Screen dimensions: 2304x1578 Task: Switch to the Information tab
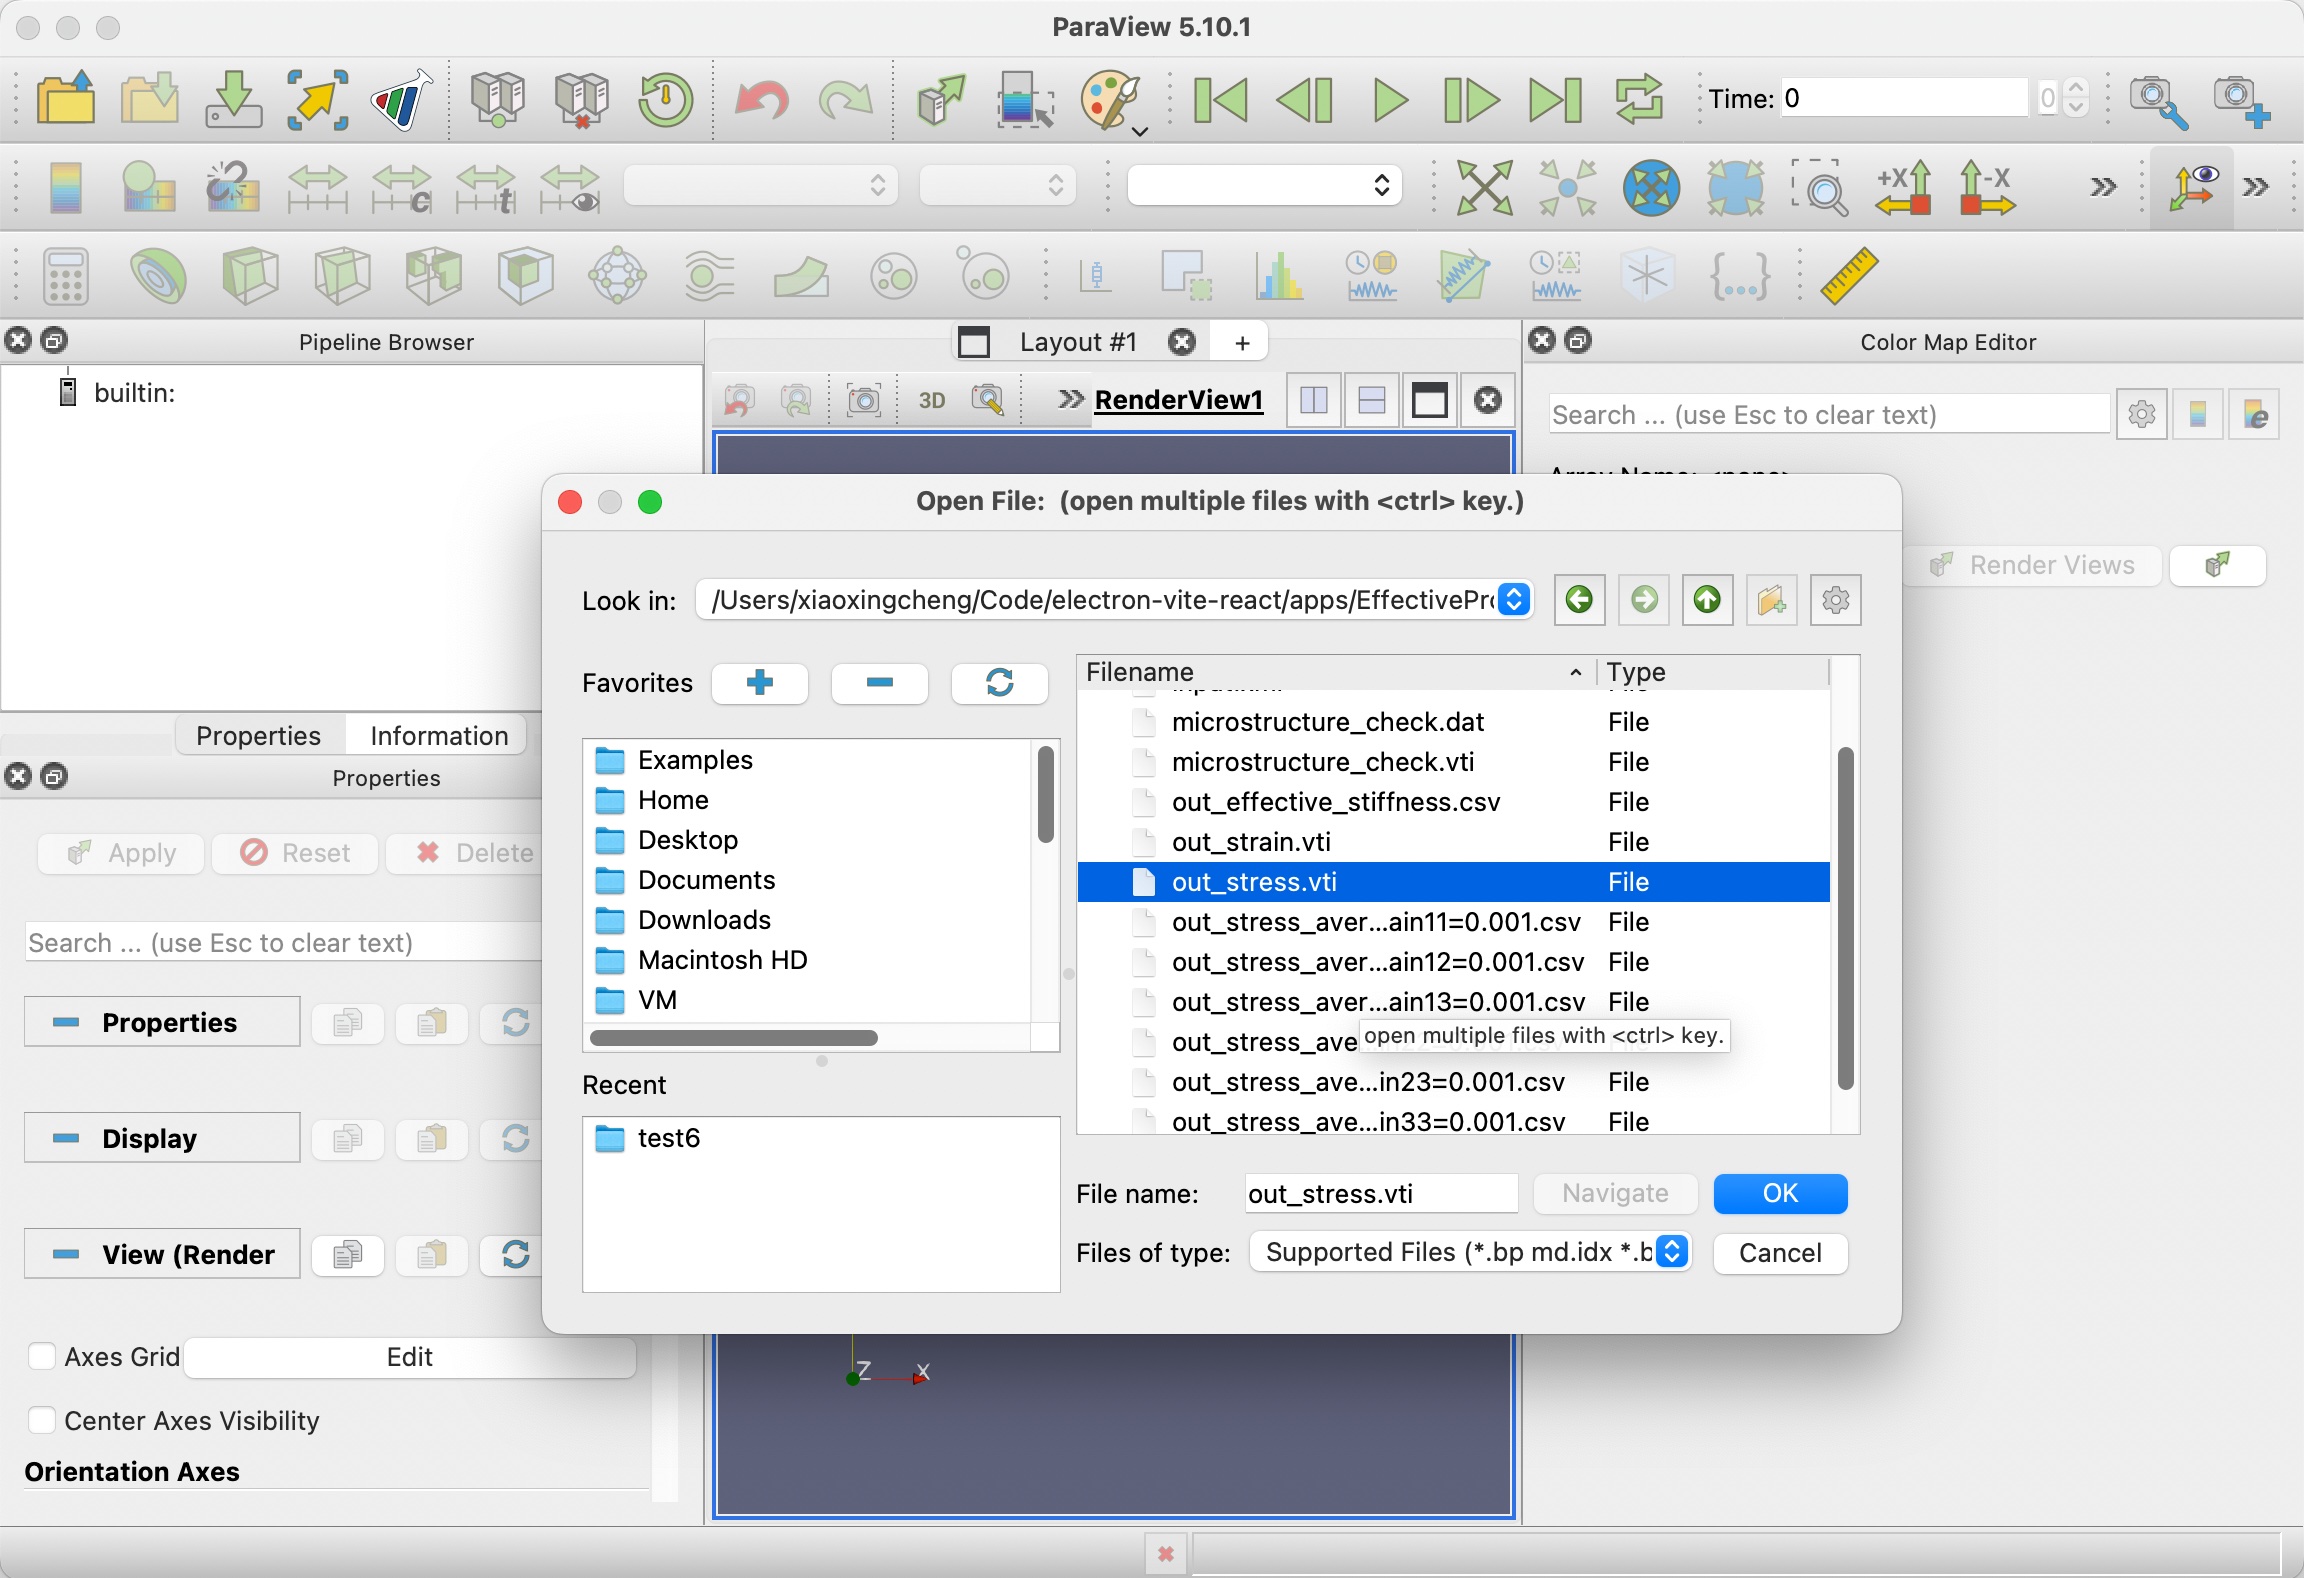(x=438, y=736)
